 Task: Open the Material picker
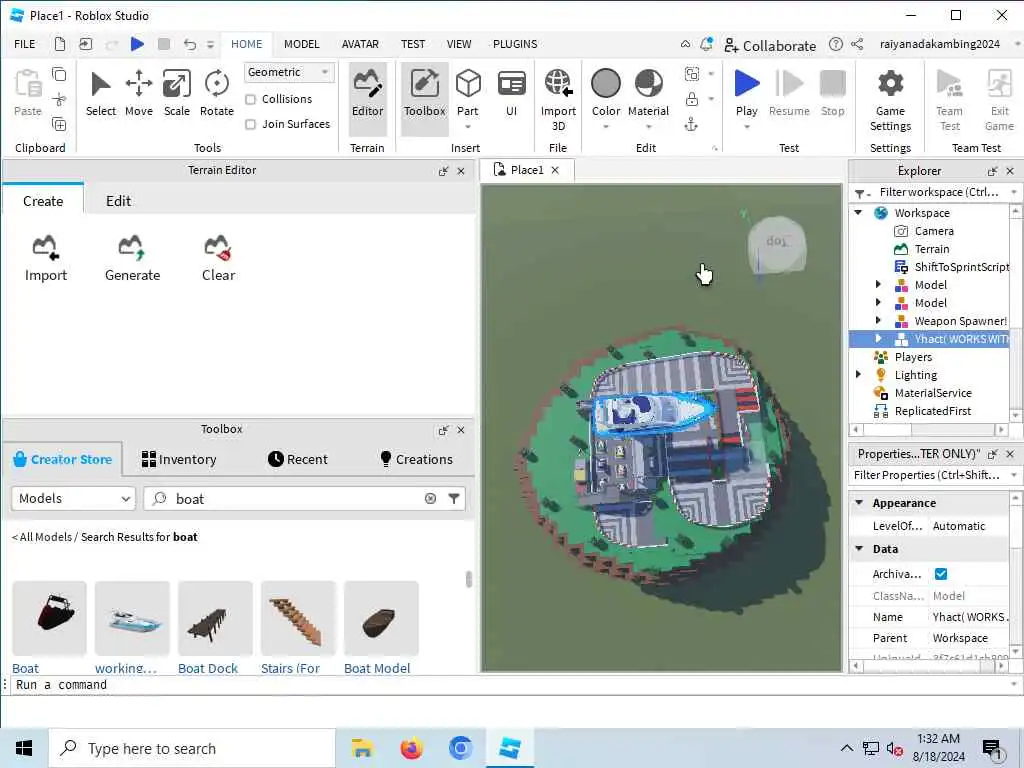click(x=648, y=94)
